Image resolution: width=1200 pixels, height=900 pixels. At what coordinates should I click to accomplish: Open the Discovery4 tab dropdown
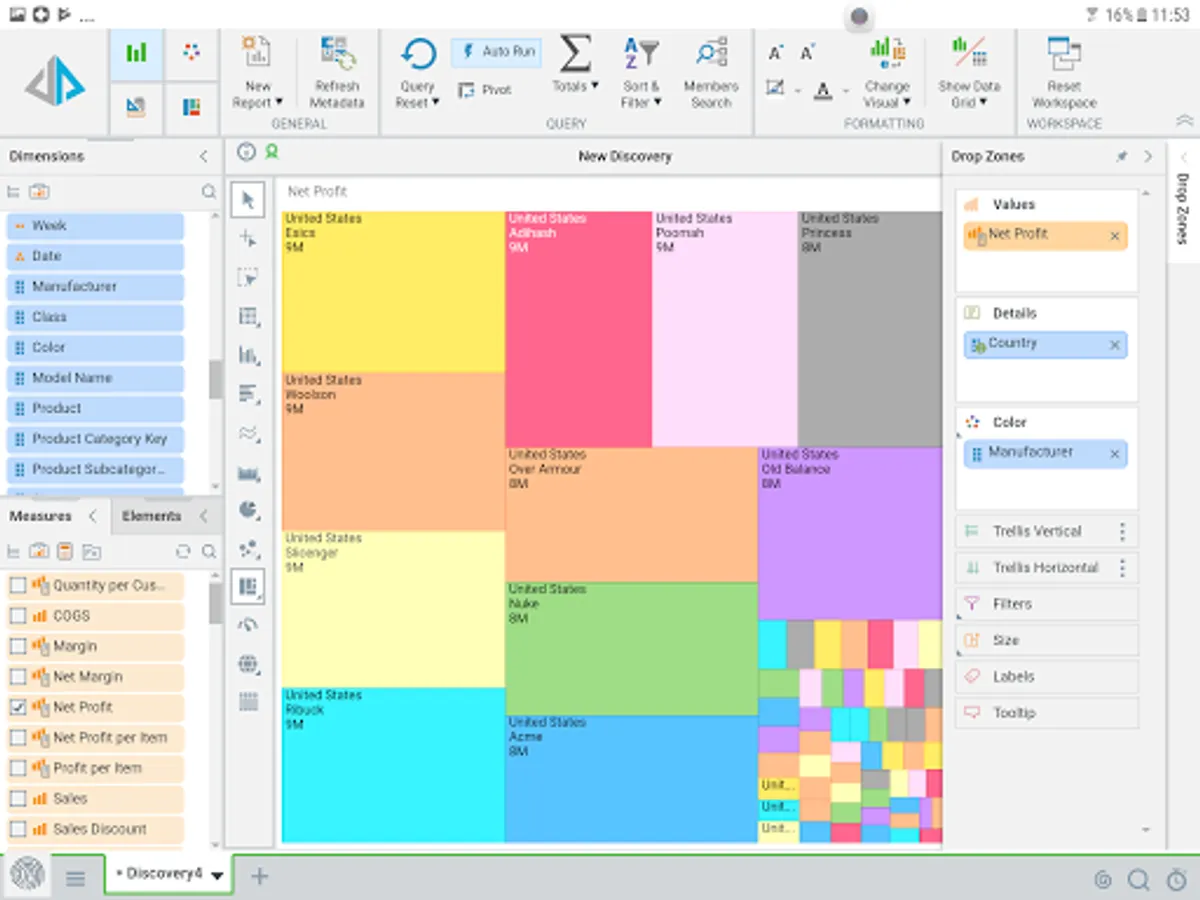coord(217,875)
